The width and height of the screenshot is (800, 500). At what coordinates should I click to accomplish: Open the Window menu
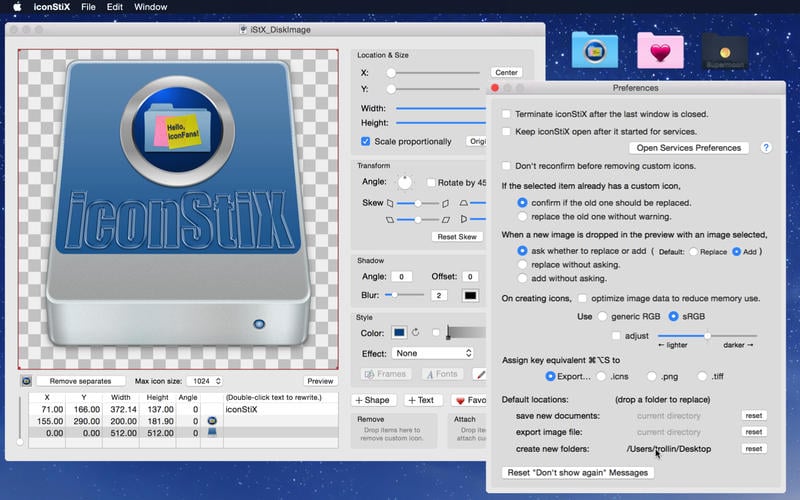point(151,7)
